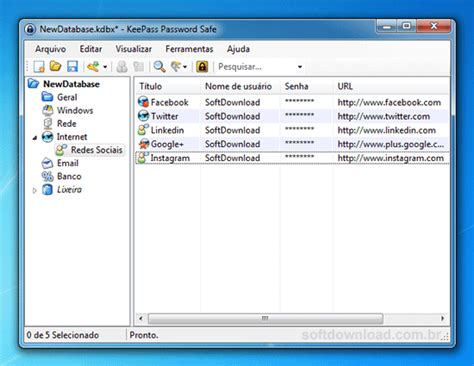Screen dimensions: 474x366
Task: Select the Email group
Action: [x=68, y=163]
